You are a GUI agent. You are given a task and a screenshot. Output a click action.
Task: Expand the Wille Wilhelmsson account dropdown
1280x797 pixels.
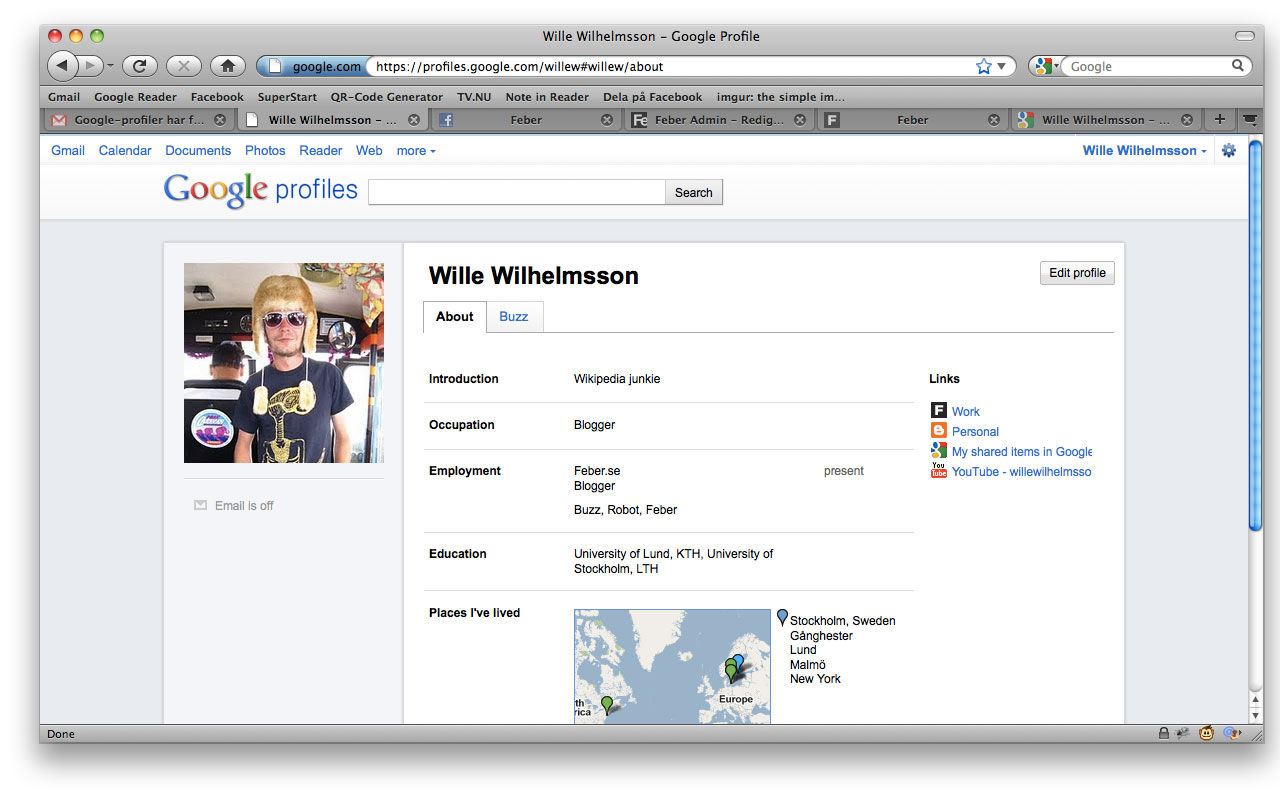point(1143,150)
